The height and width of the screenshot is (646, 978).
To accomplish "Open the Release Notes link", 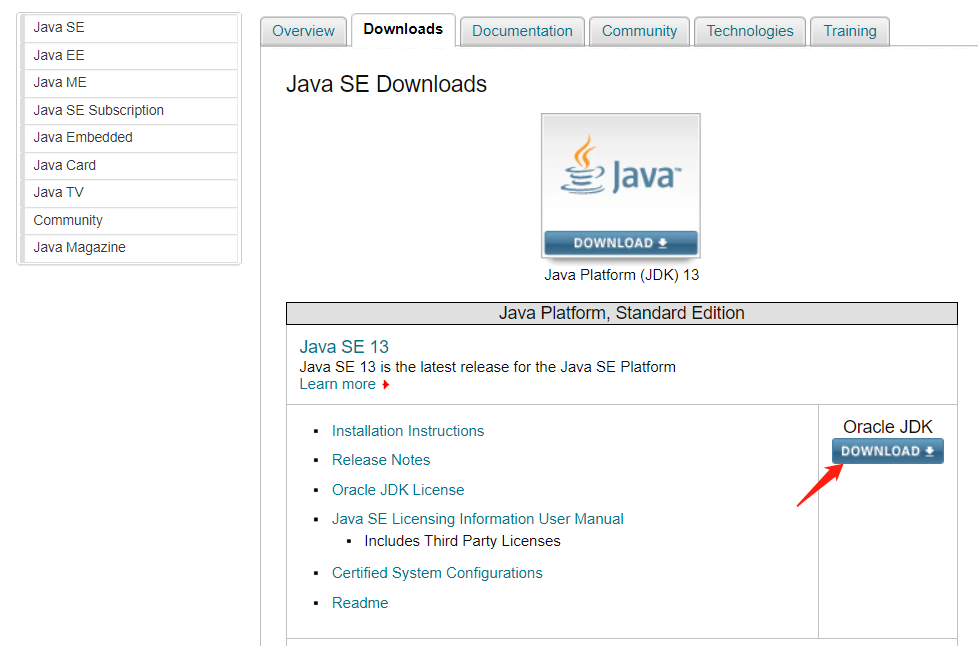I will (381, 460).
